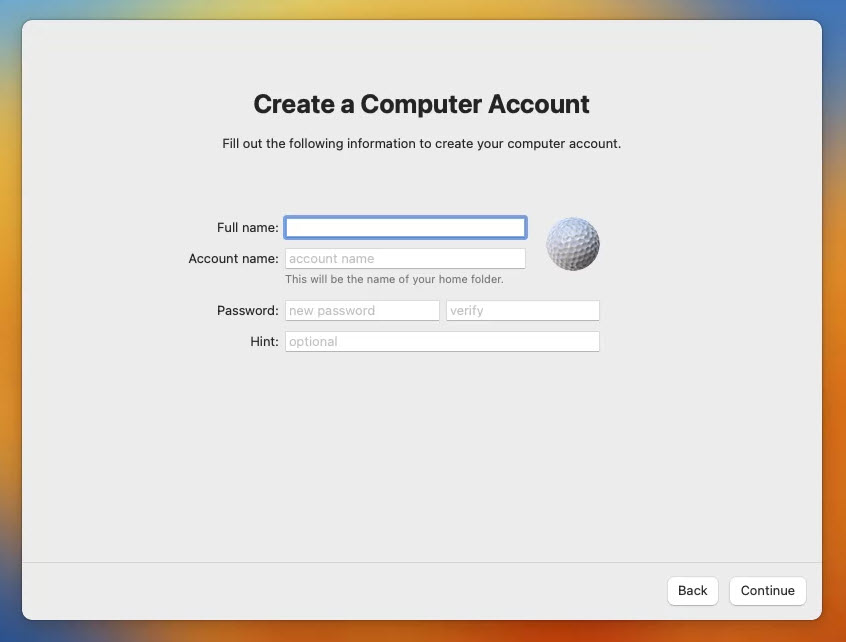
Task: Click the 'Create a Computer Account' heading
Action: coord(421,104)
